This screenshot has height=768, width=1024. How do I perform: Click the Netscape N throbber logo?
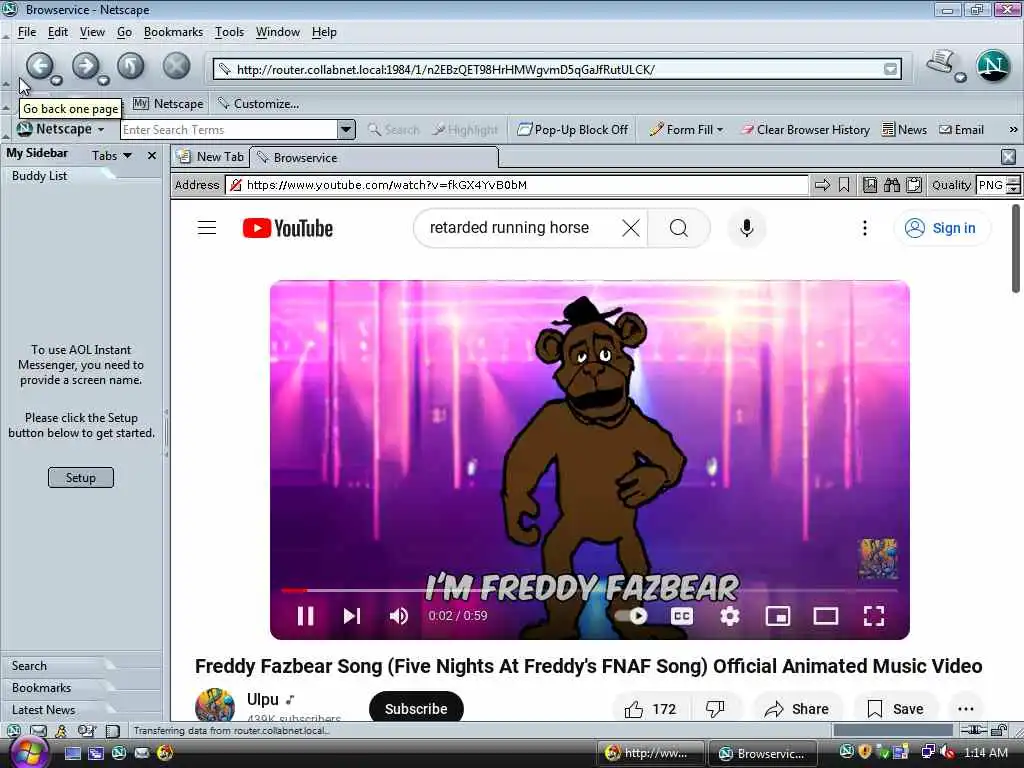[x=993, y=66]
